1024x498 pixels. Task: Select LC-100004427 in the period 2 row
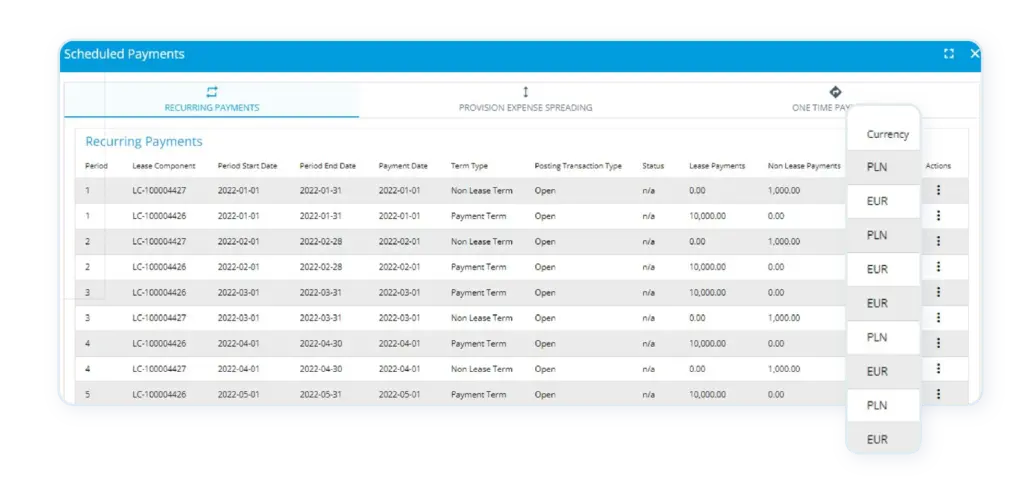pos(159,241)
